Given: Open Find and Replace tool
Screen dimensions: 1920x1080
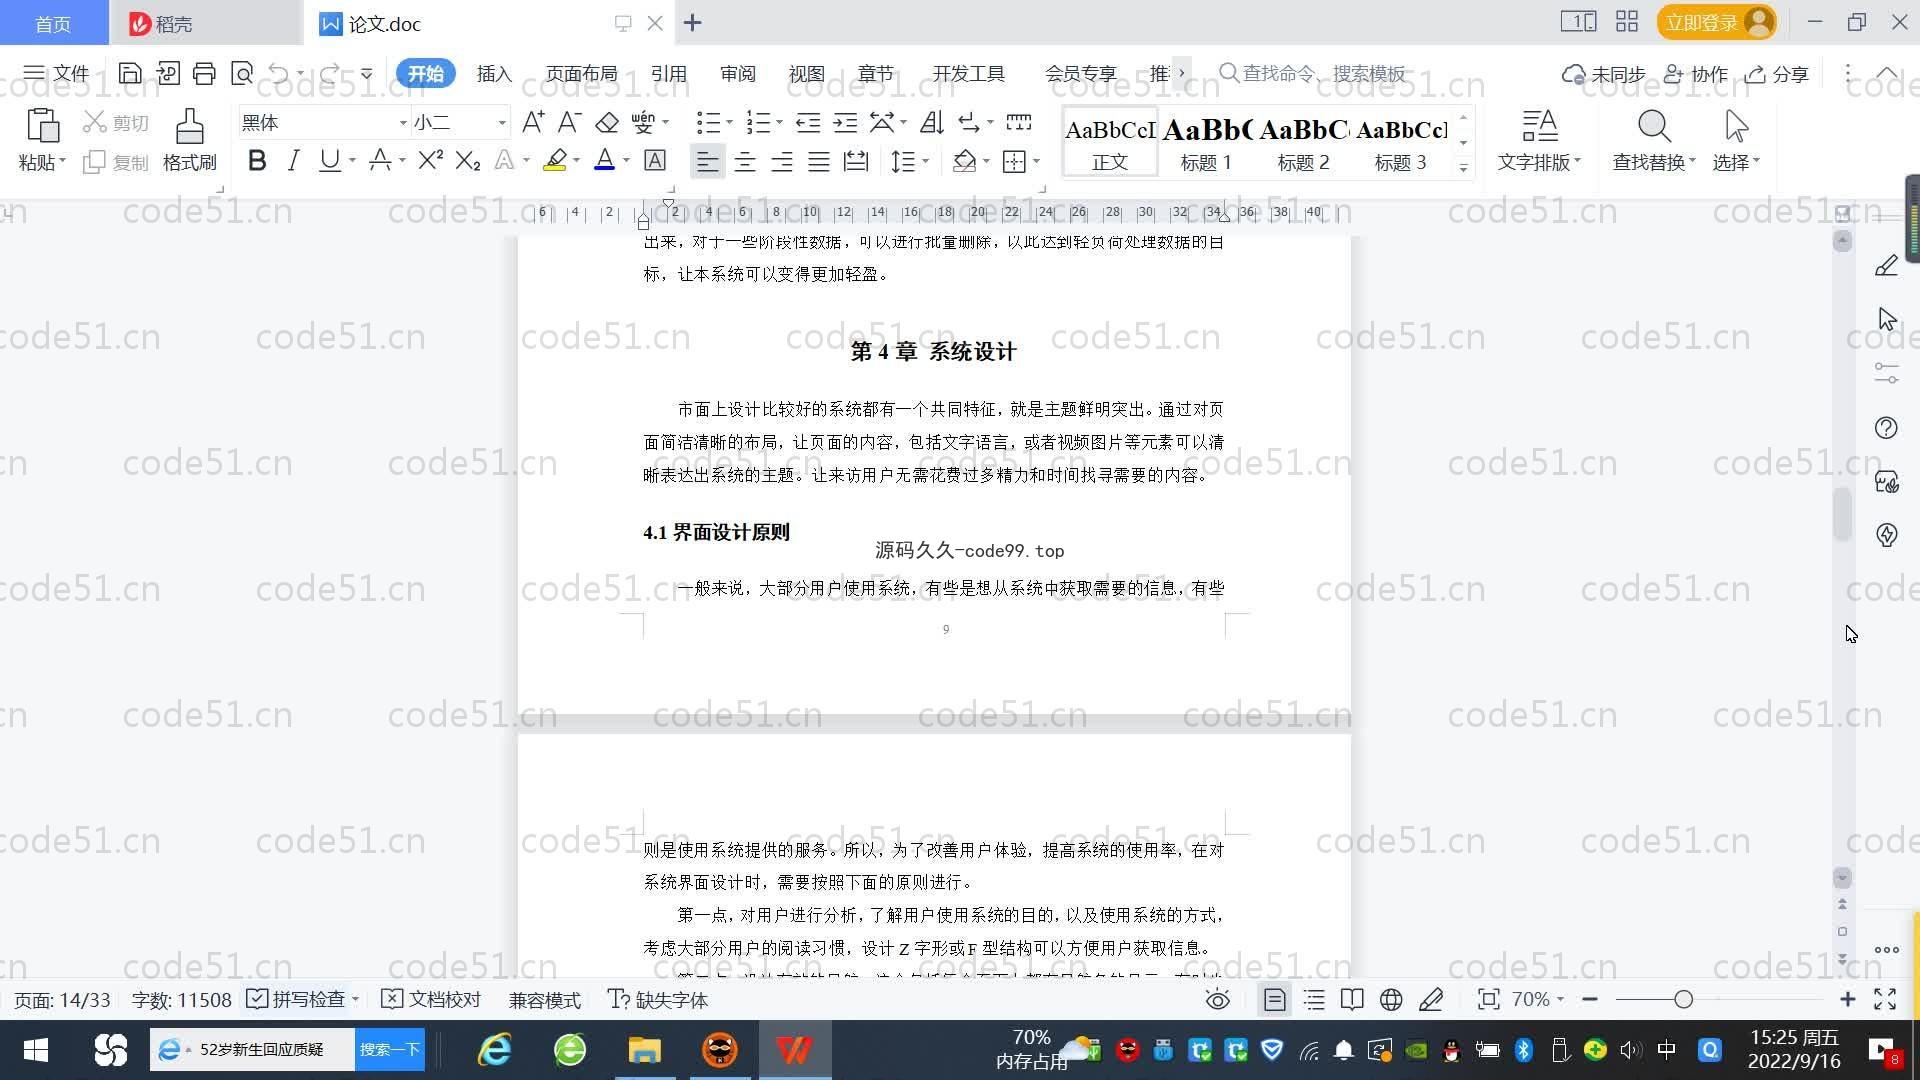Looking at the screenshot, I should pyautogui.click(x=1653, y=141).
